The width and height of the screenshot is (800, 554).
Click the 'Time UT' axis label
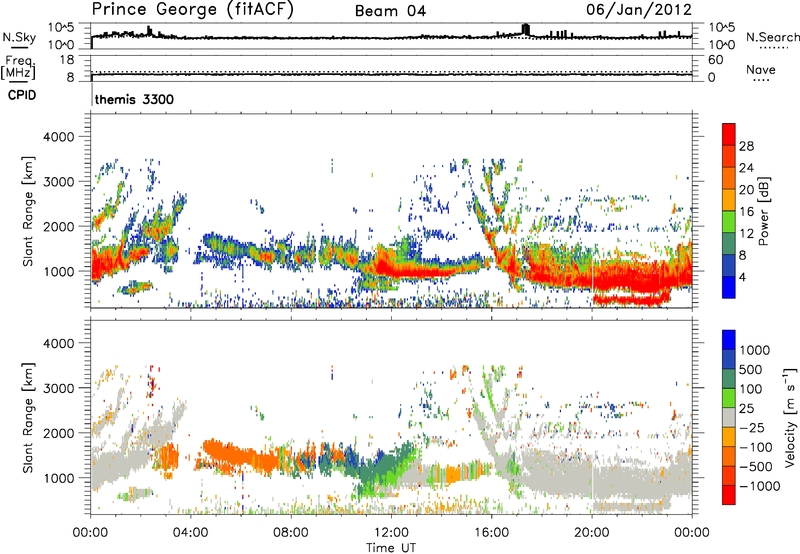tap(391, 548)
